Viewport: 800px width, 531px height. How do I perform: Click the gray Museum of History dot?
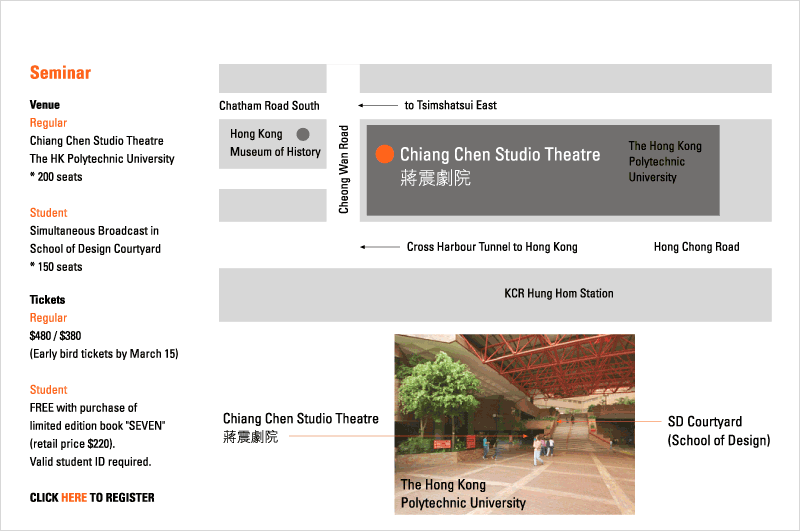pyautogui.click(x=303, y=133)
